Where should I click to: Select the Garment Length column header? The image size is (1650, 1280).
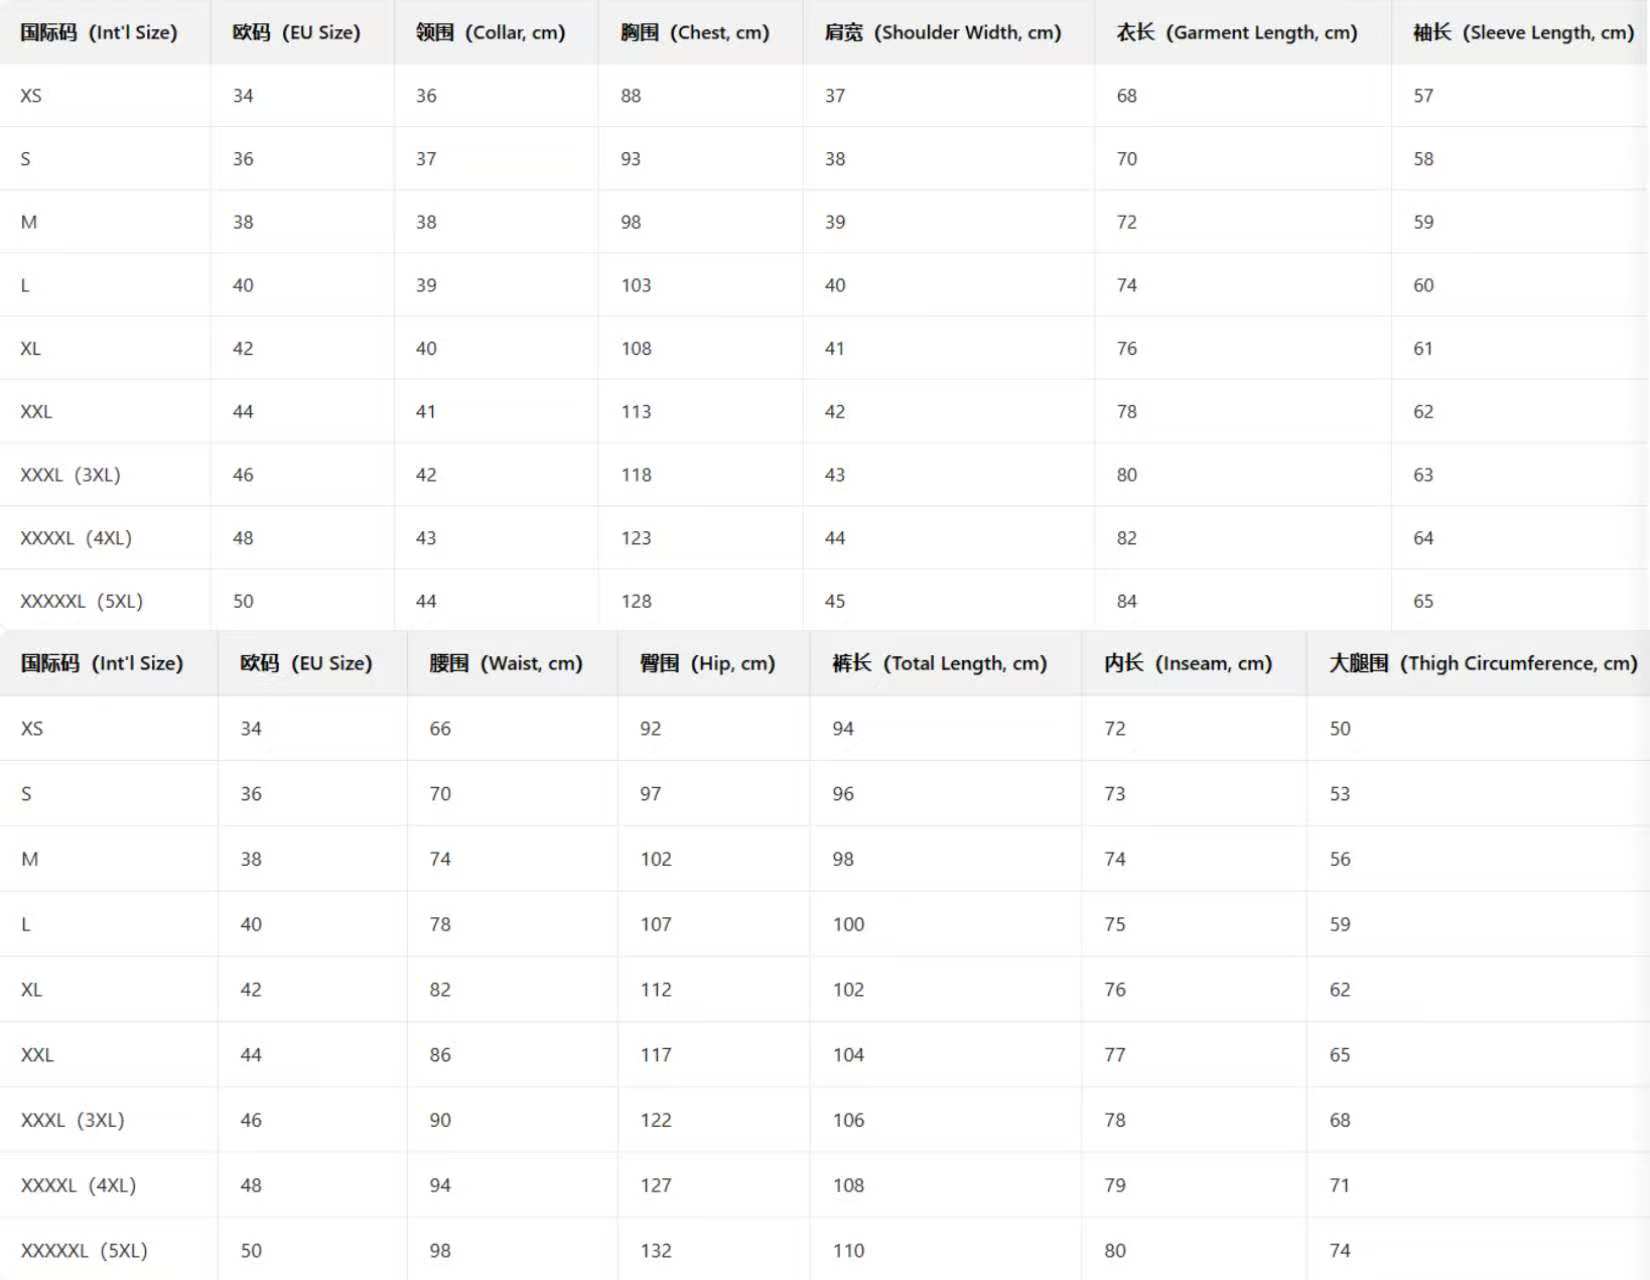[x=1237, y=32]
